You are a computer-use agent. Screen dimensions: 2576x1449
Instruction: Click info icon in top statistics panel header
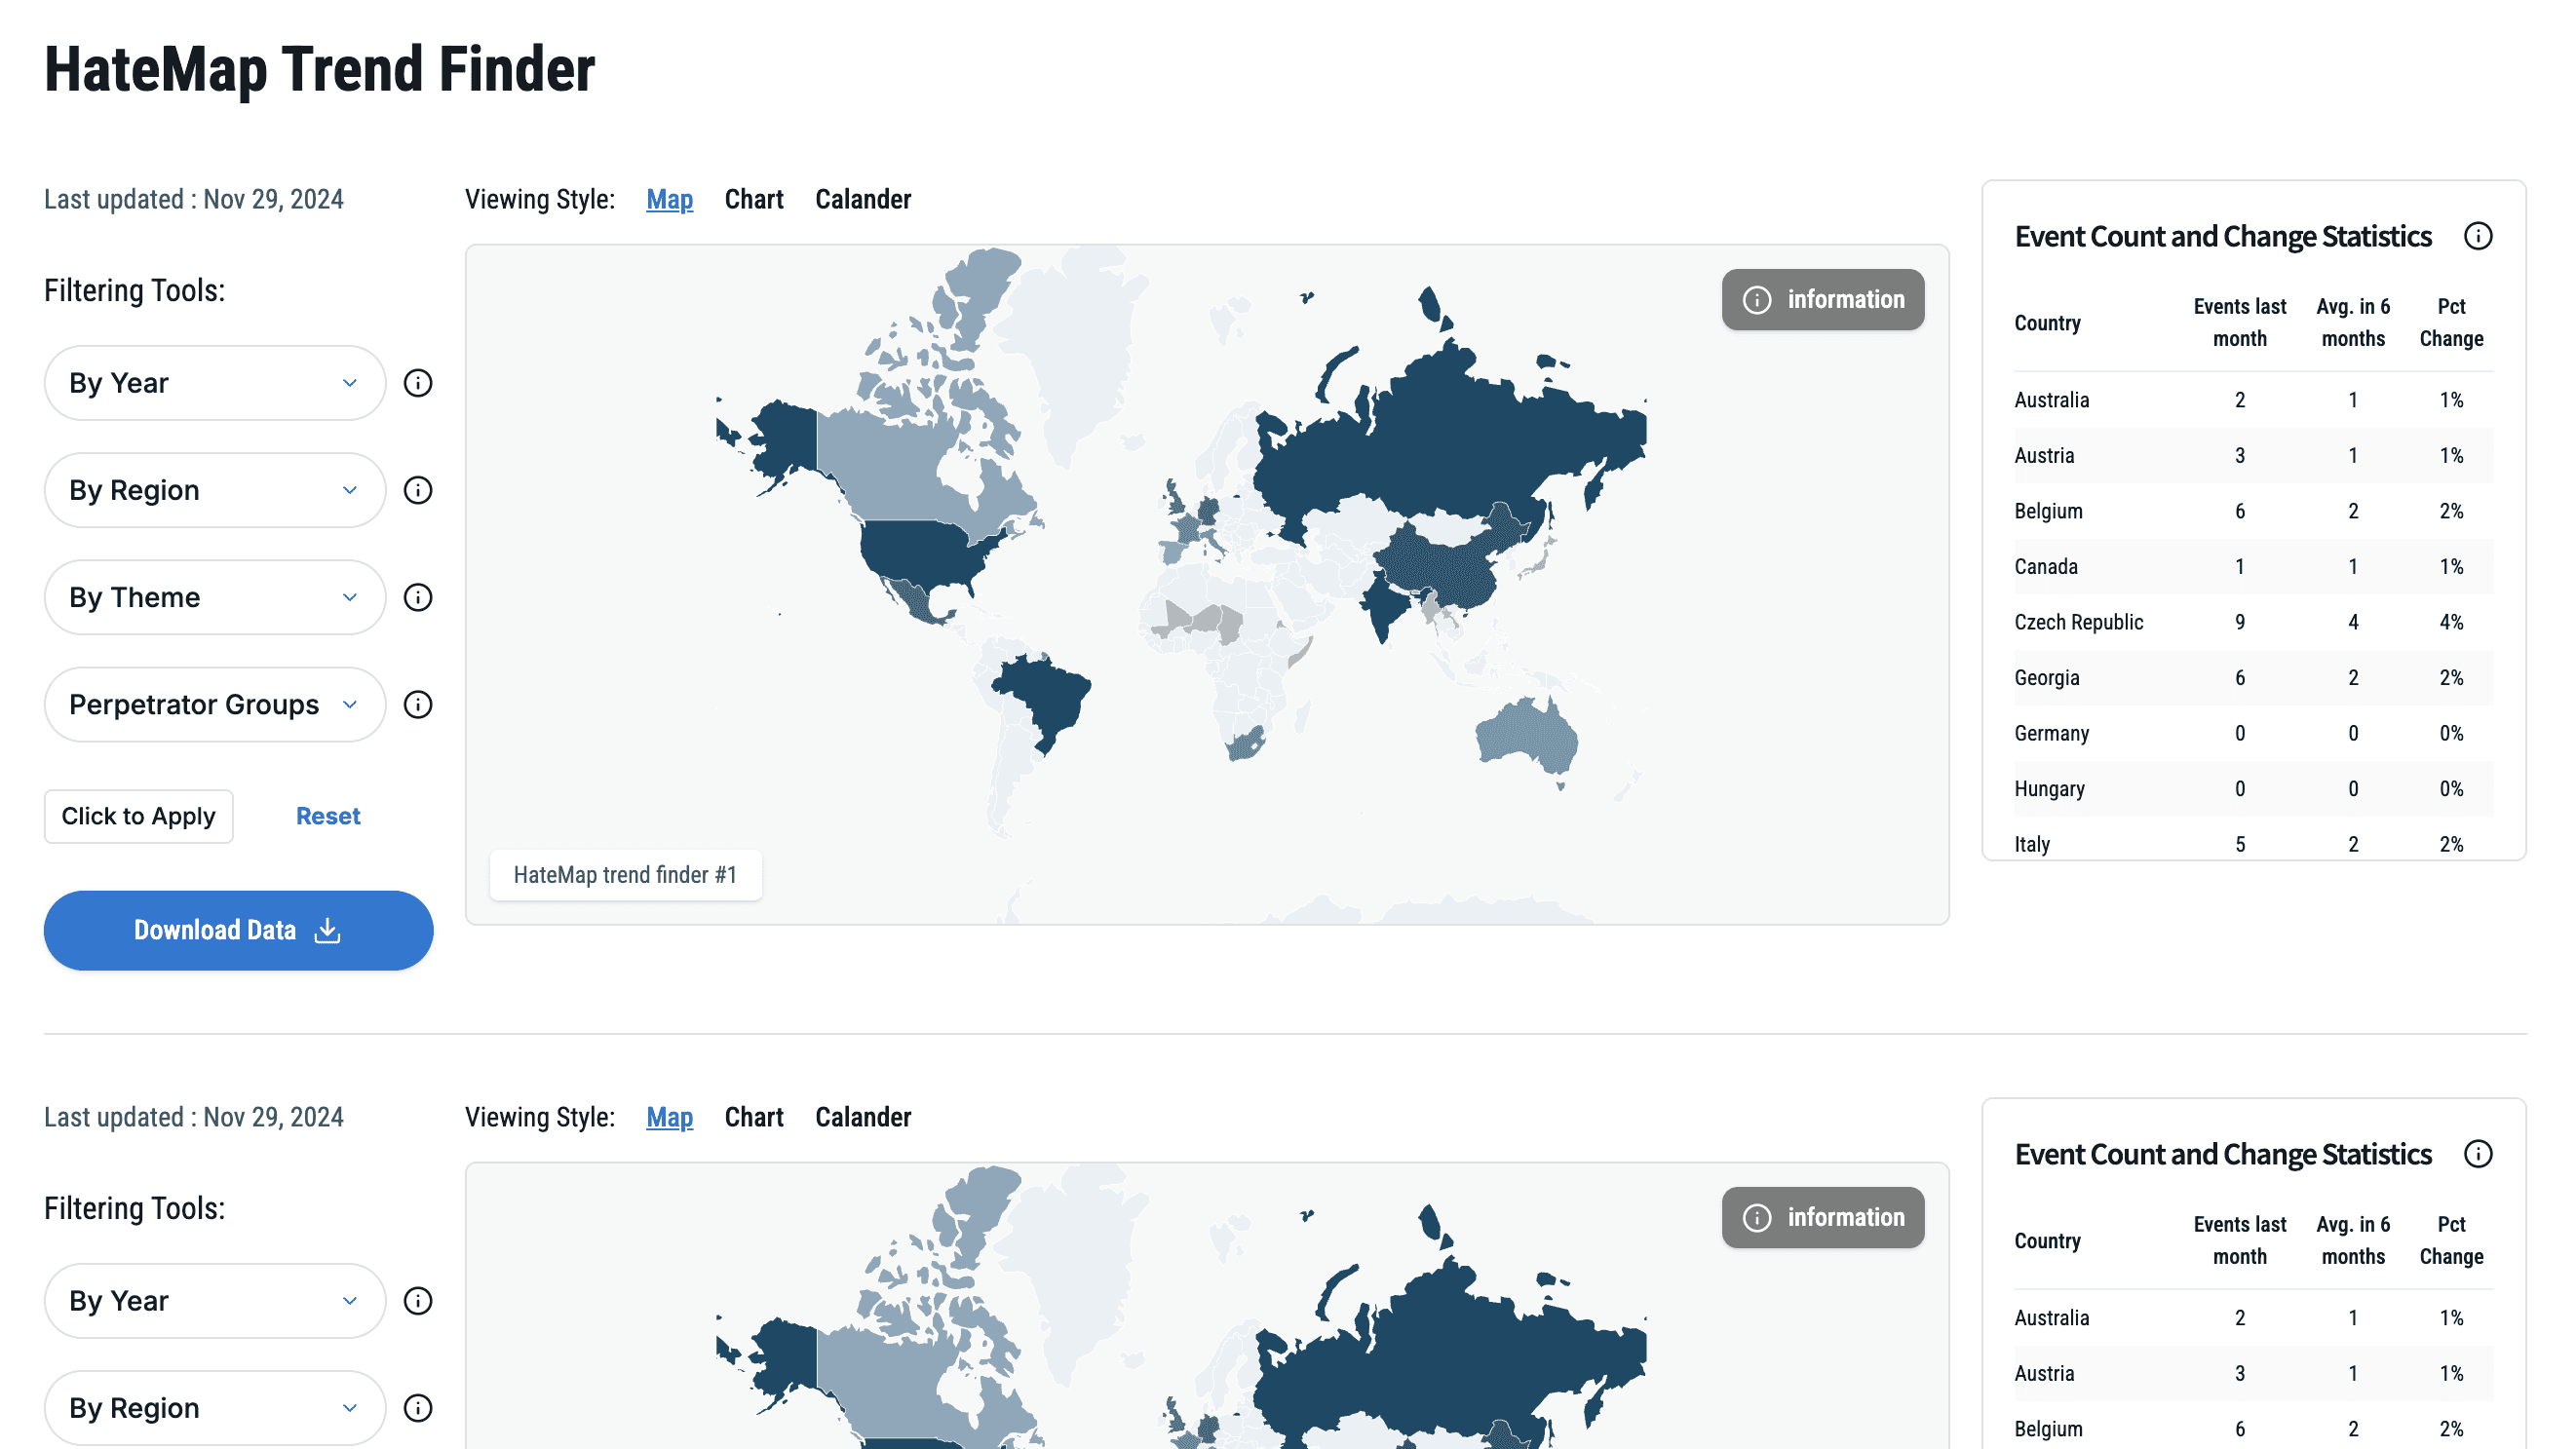[x=2477, y=236]
